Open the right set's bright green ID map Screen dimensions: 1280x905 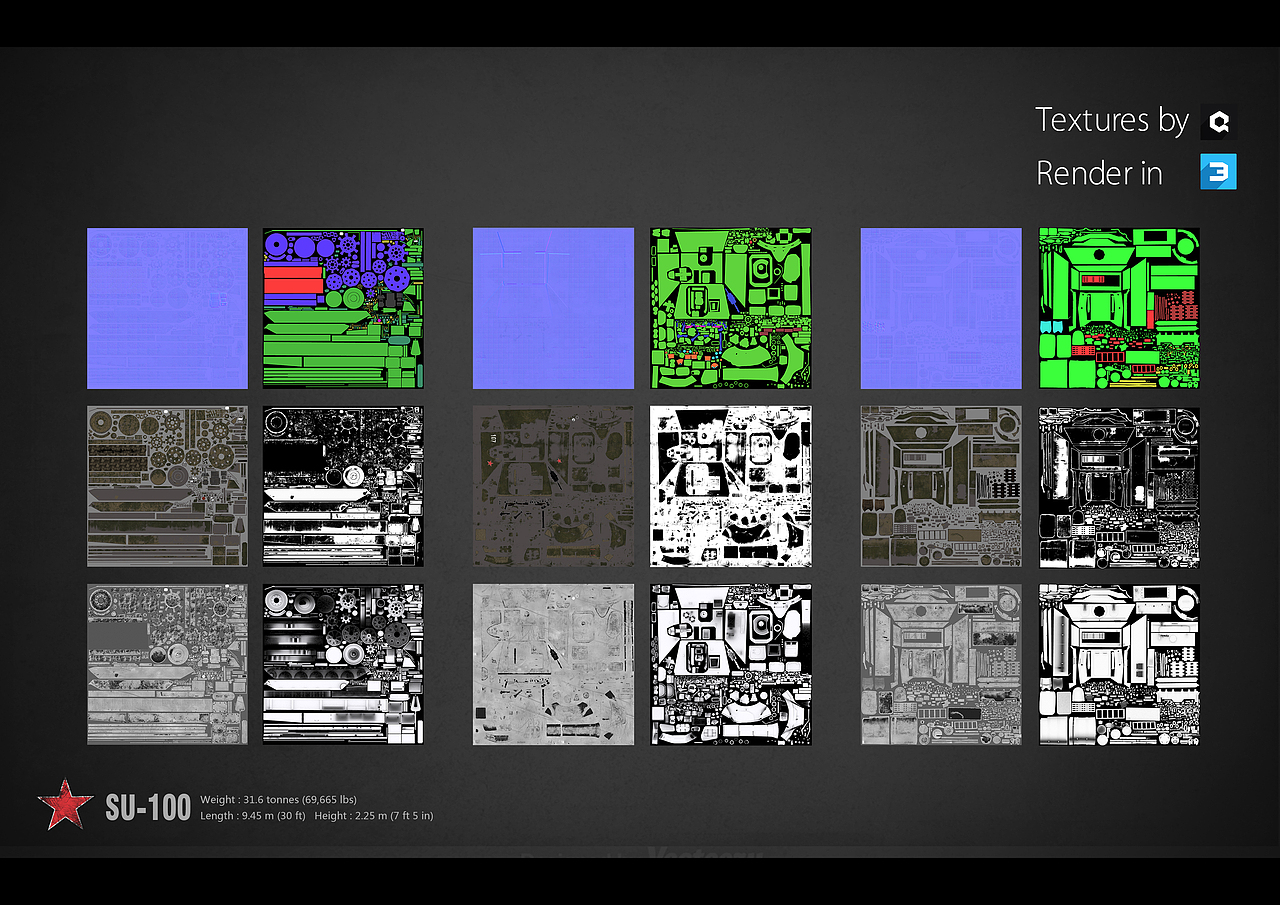click(1119, 308)
